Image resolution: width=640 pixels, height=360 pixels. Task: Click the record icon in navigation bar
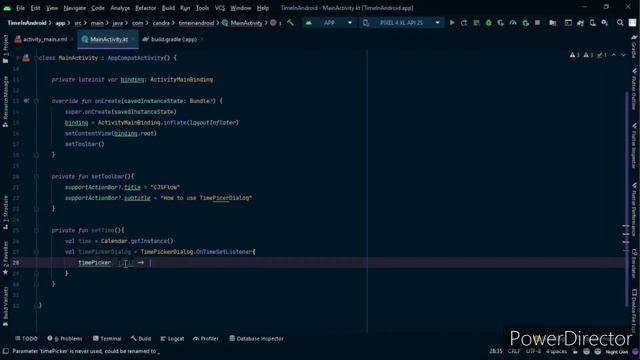tap(273, 23)
